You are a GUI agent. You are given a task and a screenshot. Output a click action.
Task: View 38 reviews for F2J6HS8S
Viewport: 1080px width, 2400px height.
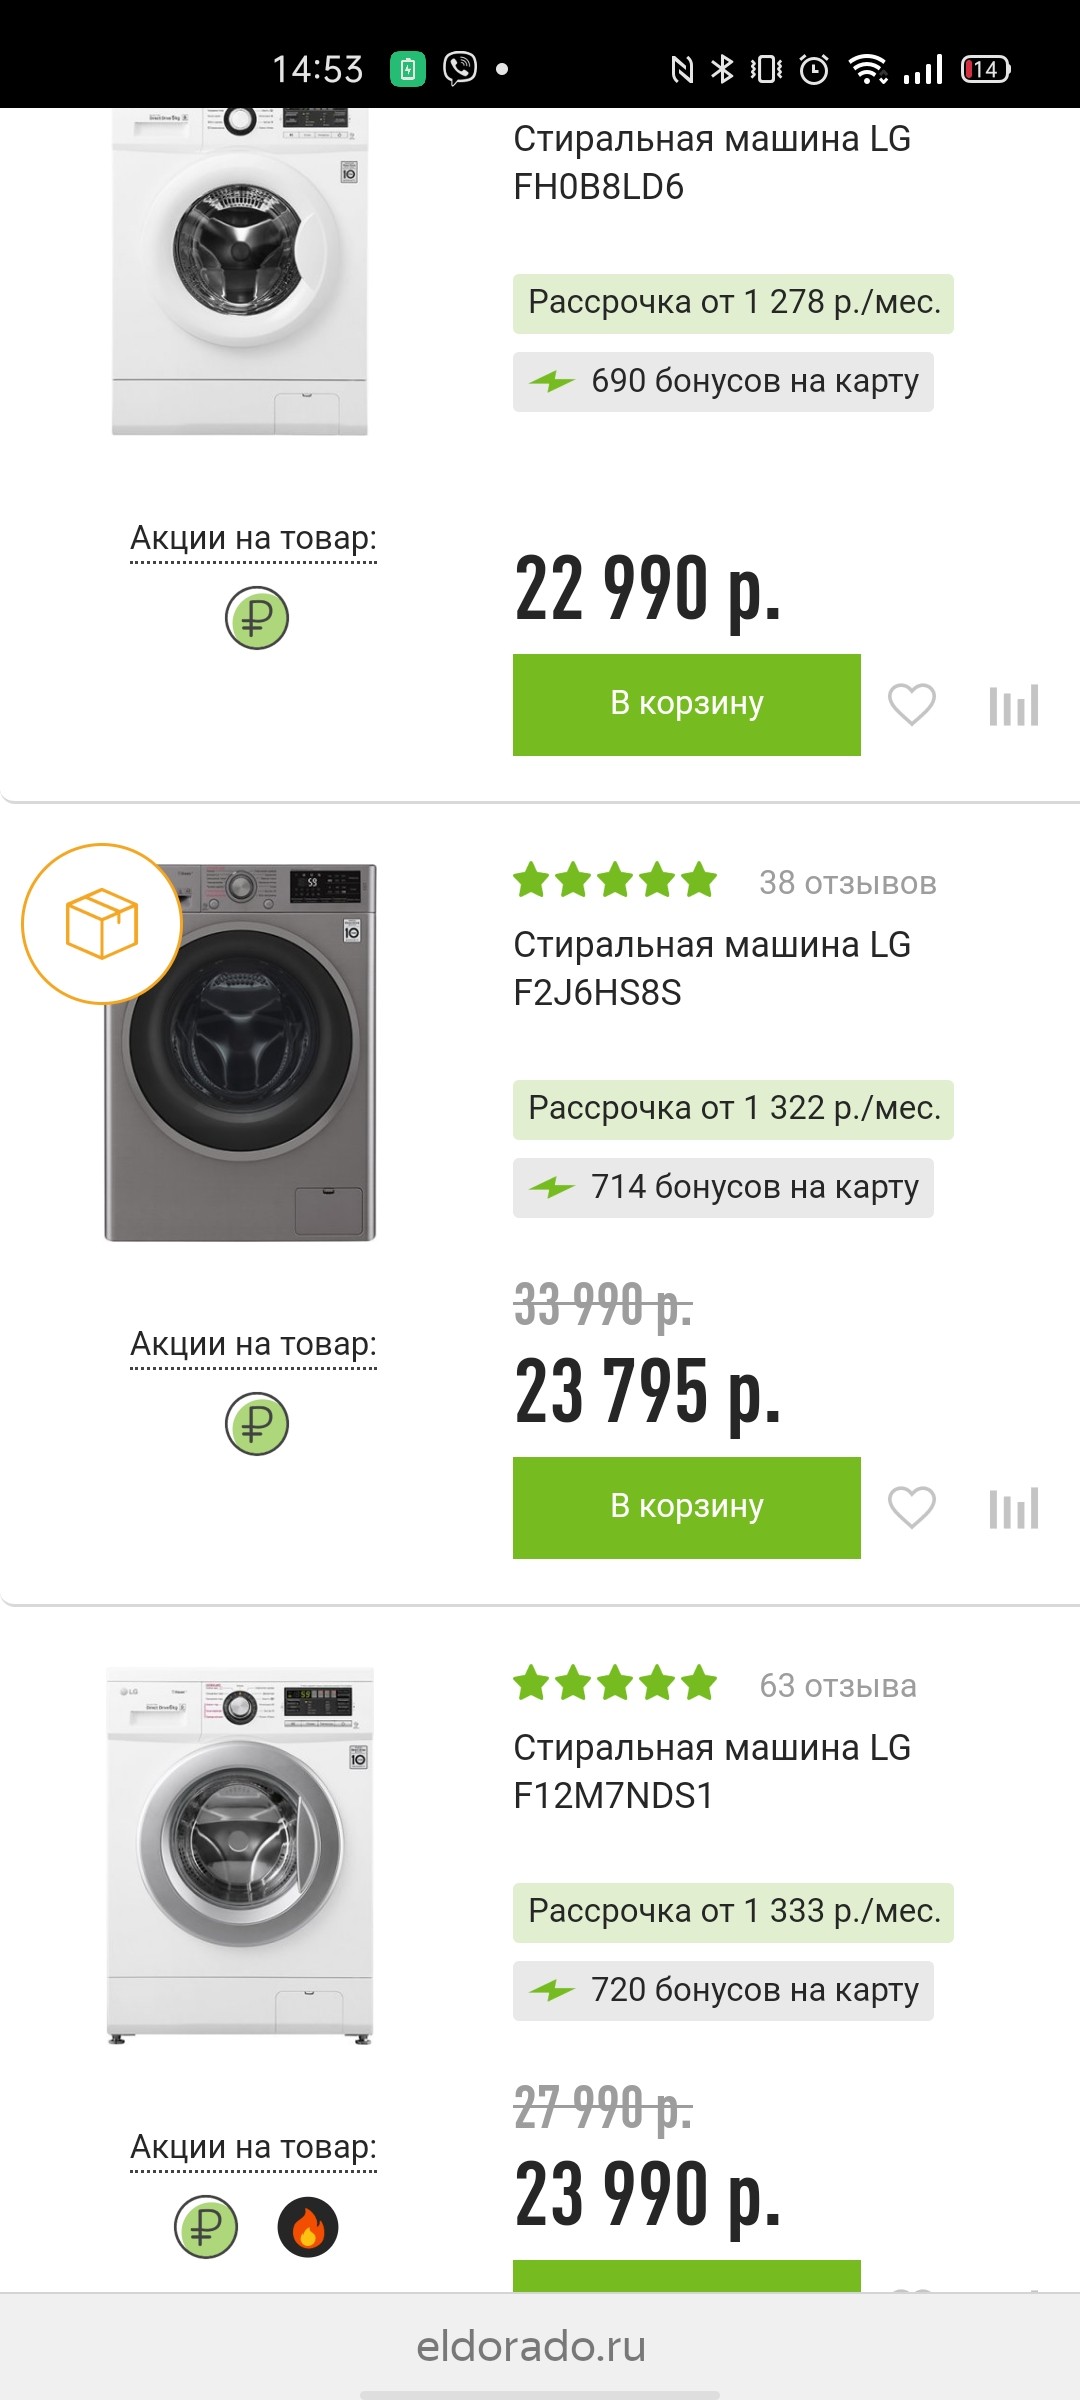pos(847,883)
